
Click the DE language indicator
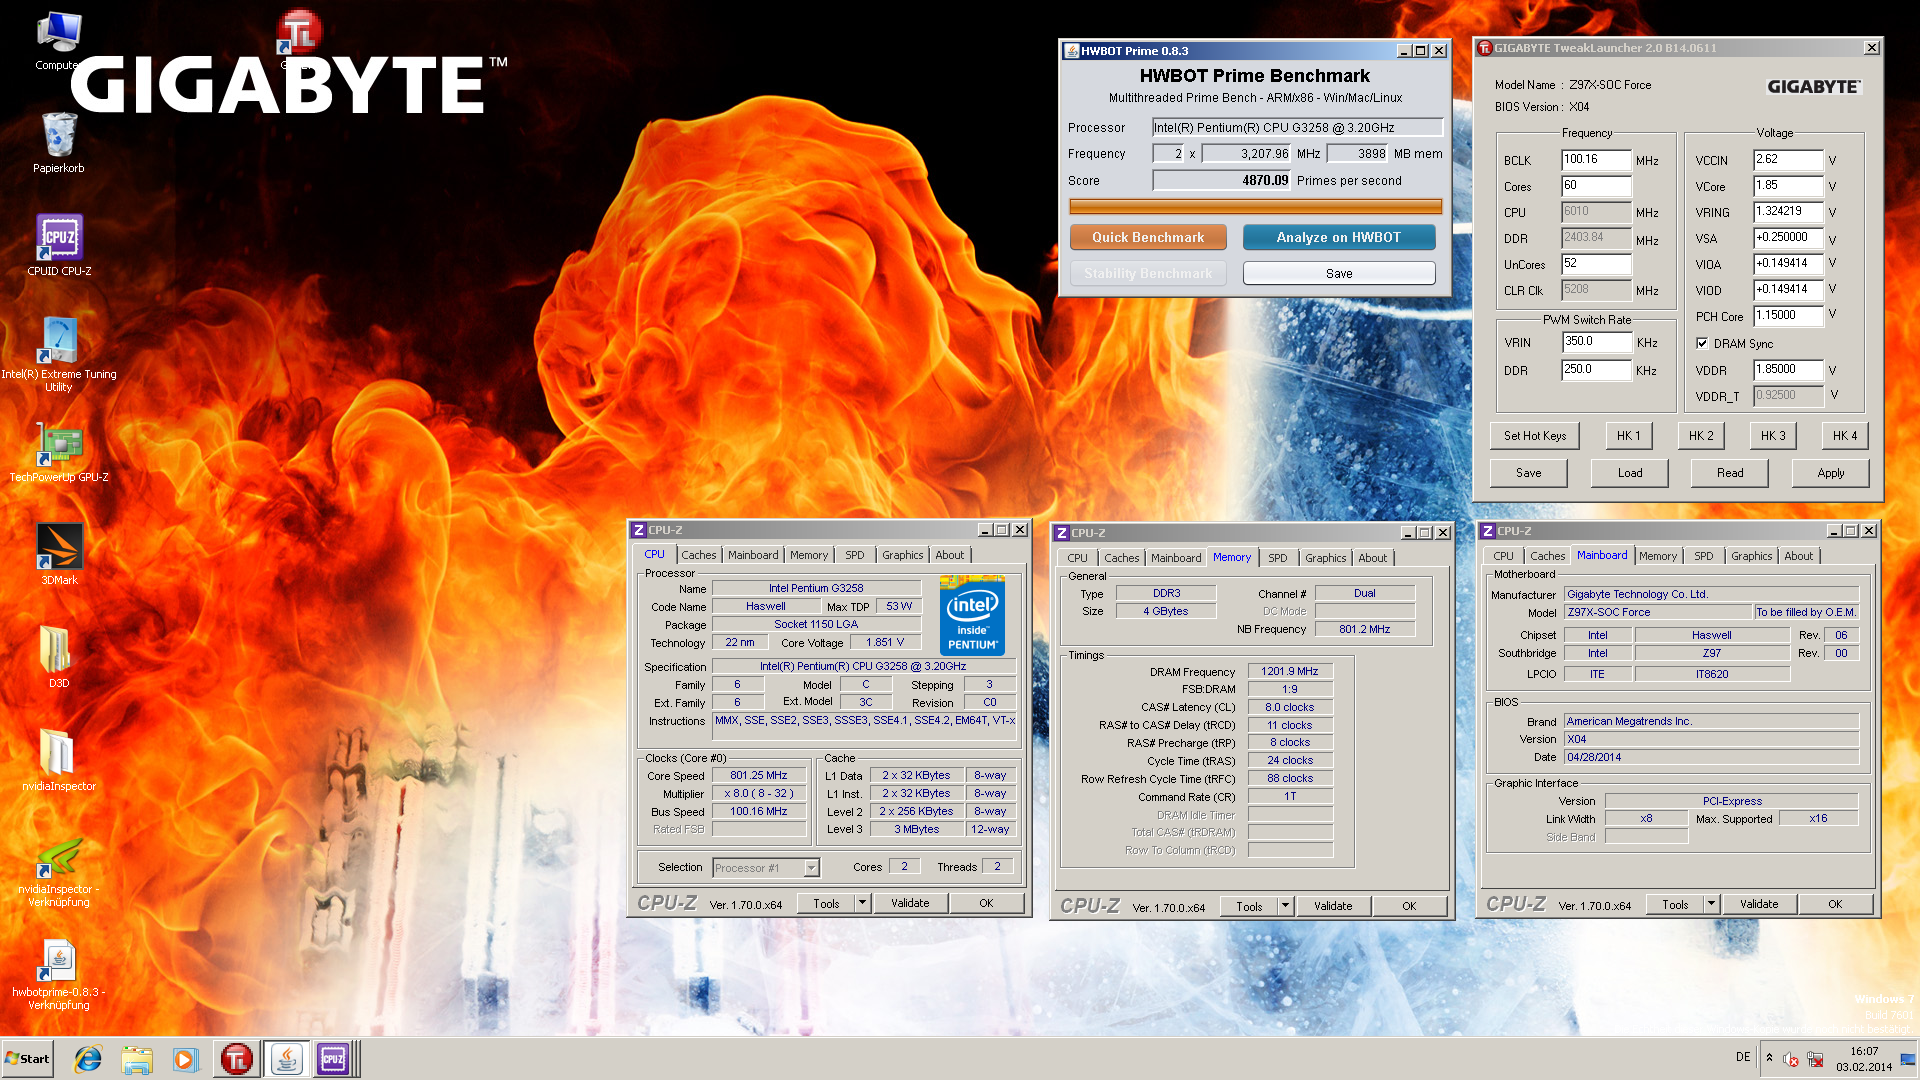click(x=1743, y=1057)
